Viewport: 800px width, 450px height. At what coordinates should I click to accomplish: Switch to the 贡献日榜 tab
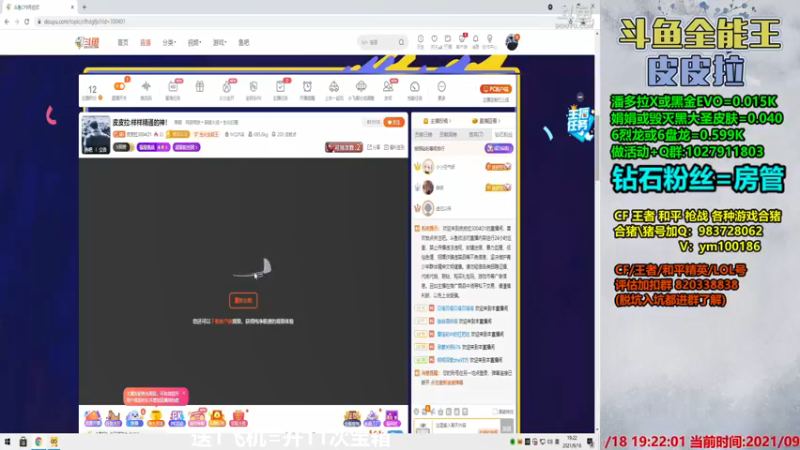423,135
